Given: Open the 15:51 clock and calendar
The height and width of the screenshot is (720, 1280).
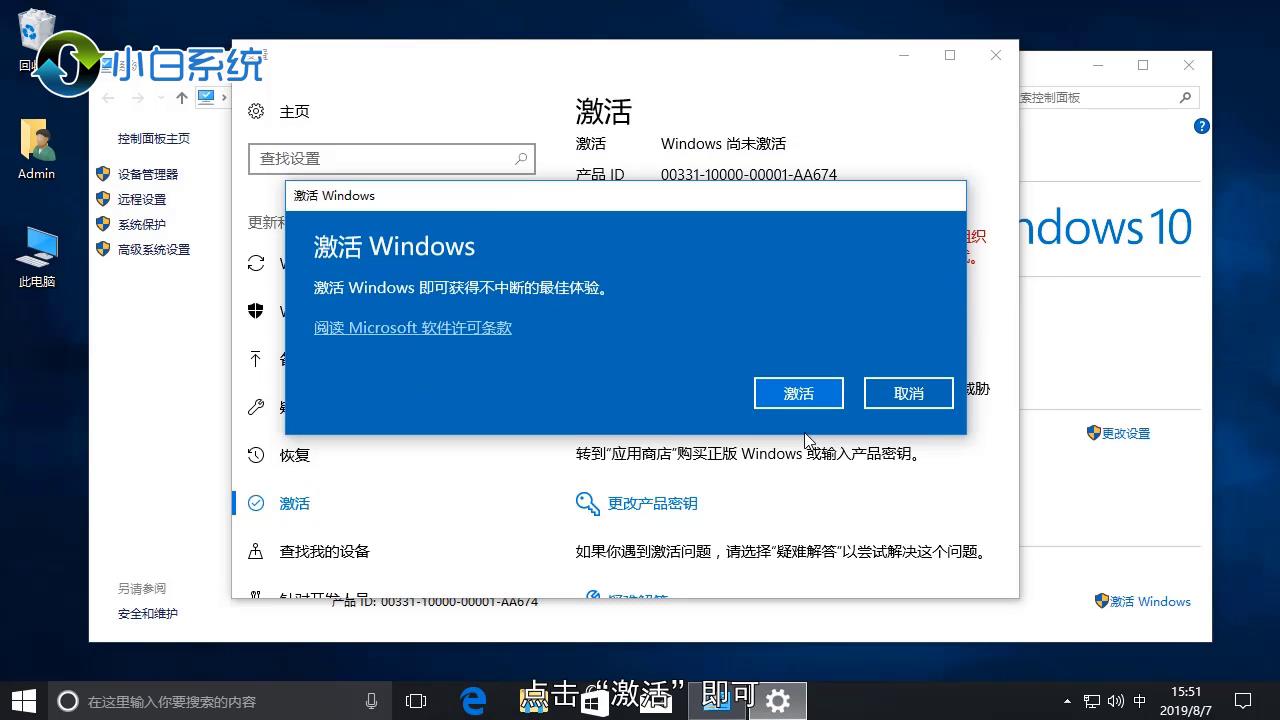Looking at the screenshot, I should (x=1187, y=701).
